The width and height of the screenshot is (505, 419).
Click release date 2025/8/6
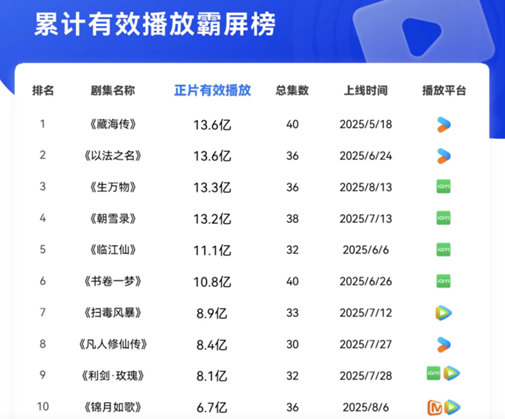(x=366, y=407)
